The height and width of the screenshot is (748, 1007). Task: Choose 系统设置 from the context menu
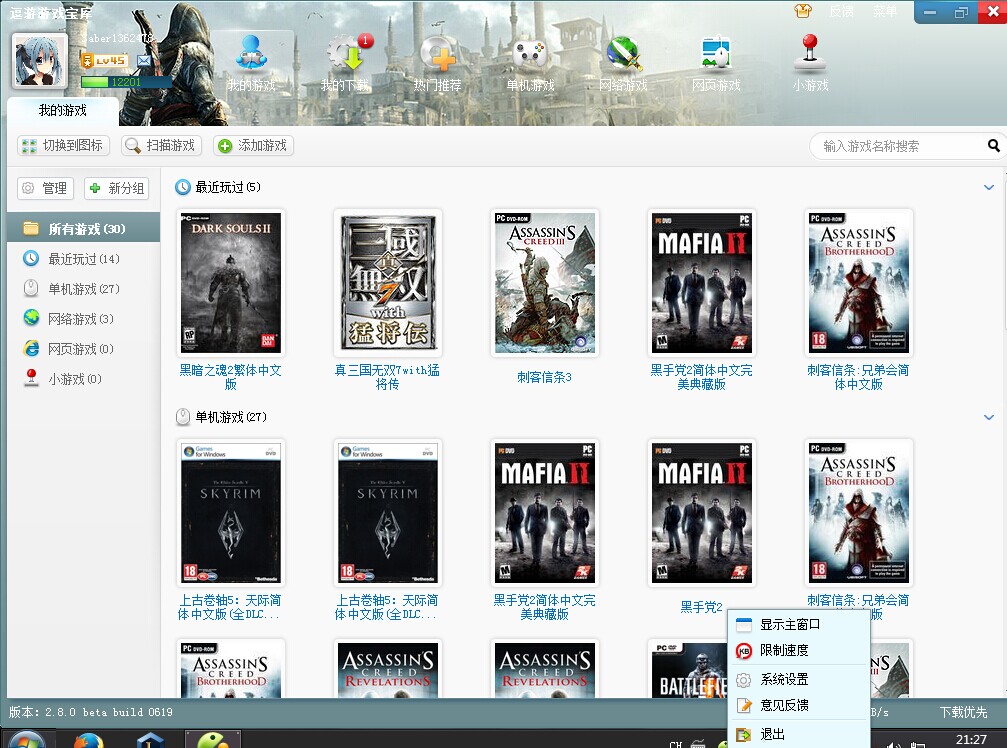pos(799,679)
